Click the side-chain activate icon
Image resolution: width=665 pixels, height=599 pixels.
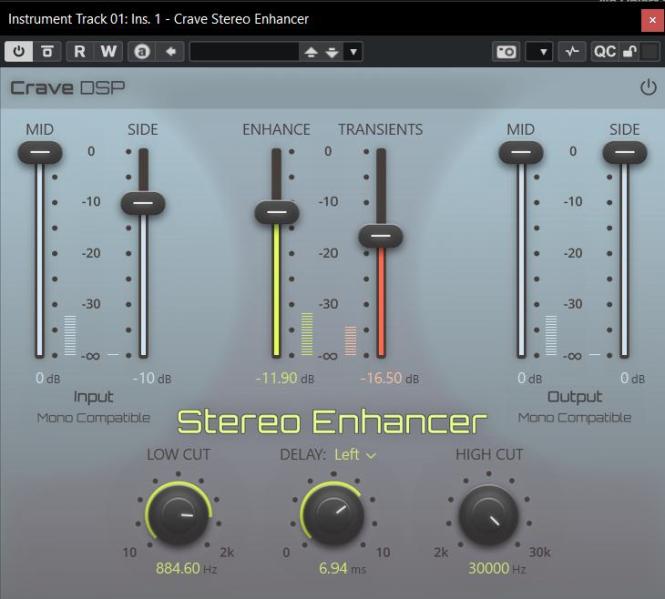tap(572, 52)
